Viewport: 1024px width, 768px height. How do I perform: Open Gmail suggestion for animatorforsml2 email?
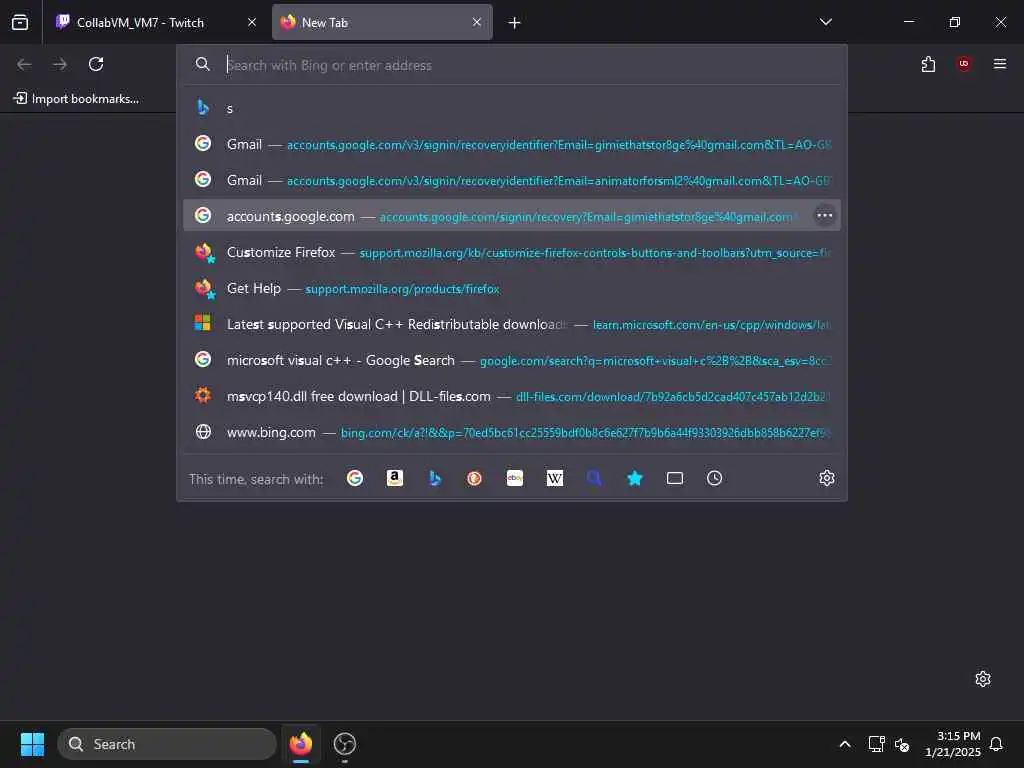(511, 180)
